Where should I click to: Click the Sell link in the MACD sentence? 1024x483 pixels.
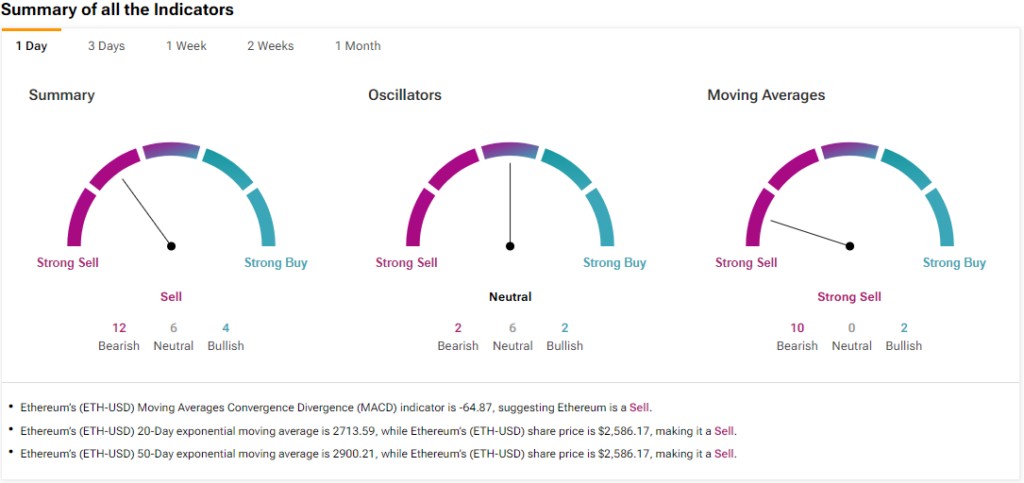coord(640,407)
